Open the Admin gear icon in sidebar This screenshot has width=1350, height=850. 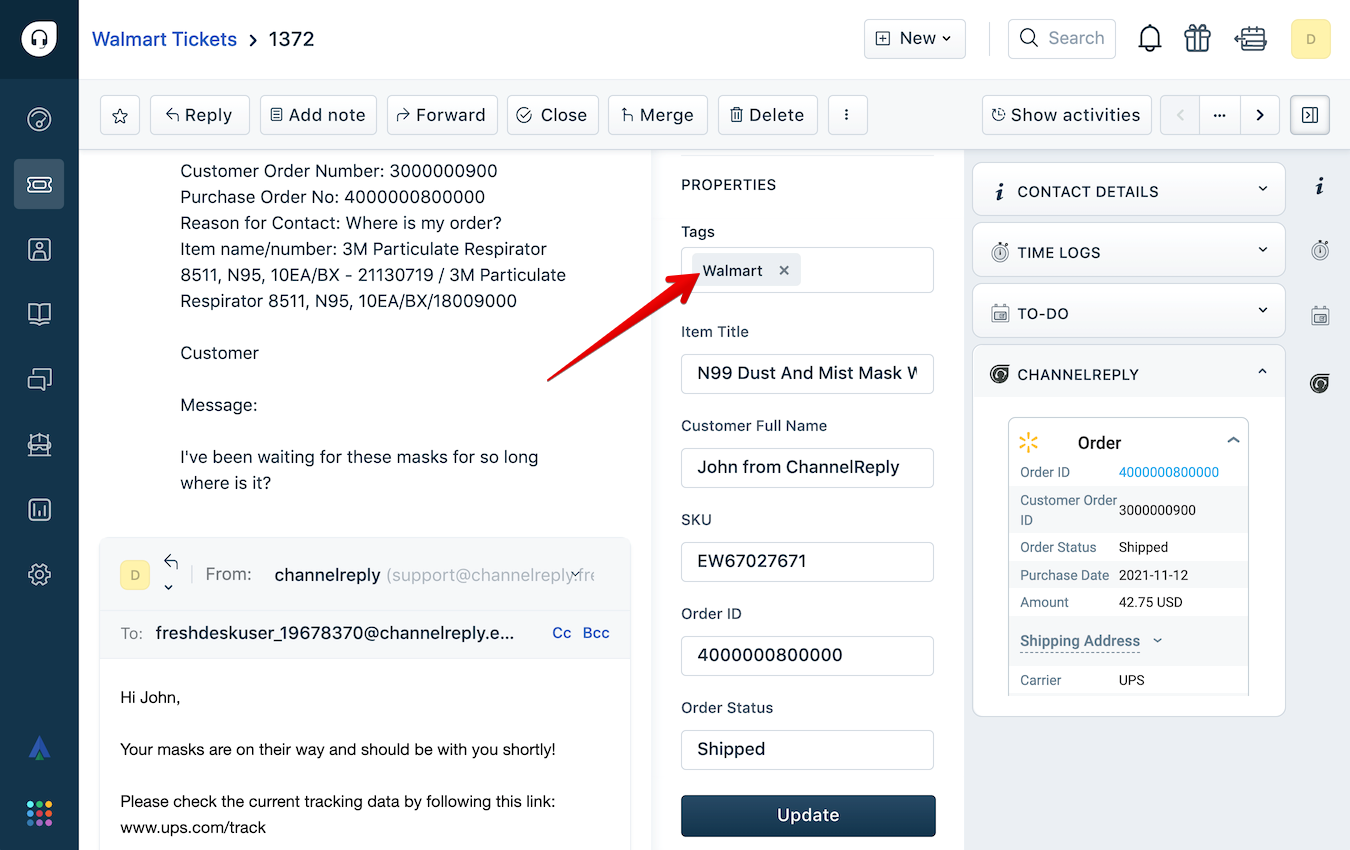[x=39, y=575]
